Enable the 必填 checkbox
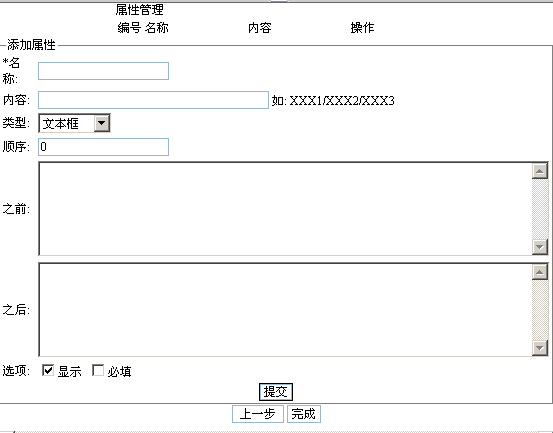 [98, 370]
